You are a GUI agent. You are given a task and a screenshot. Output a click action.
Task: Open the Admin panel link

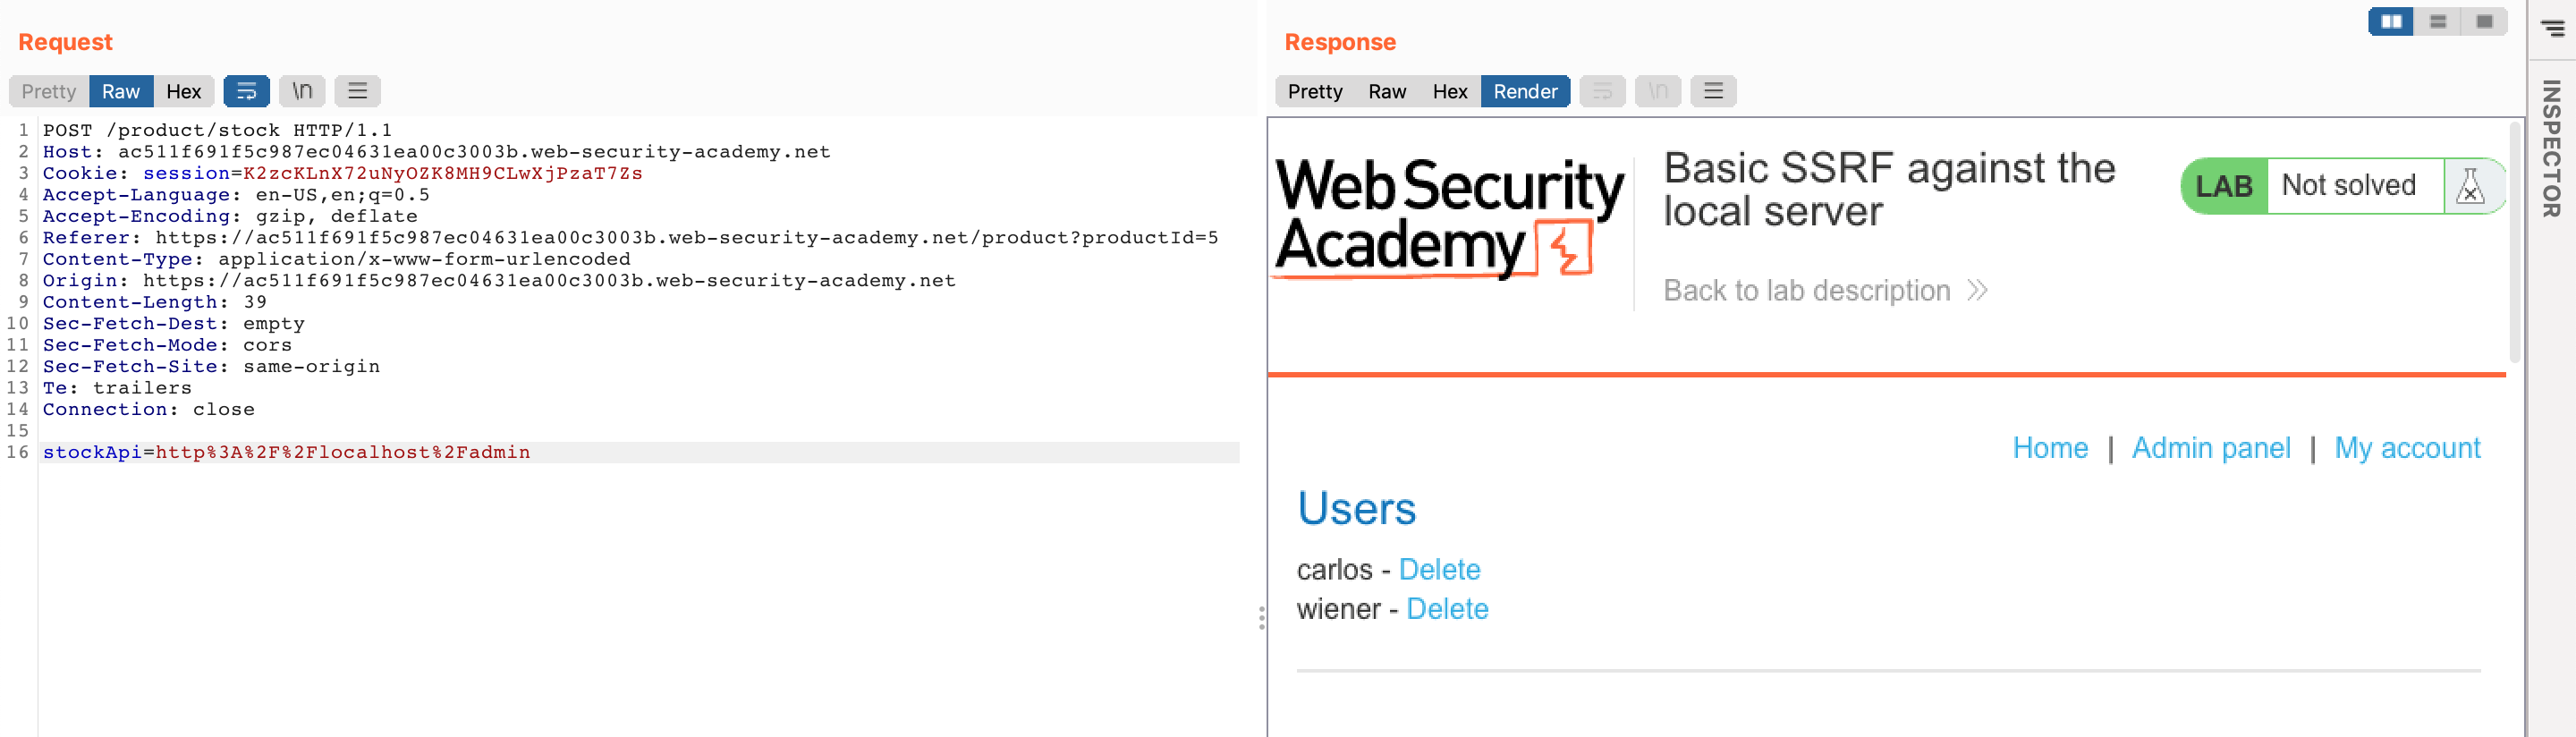[x=2211, y=448]
